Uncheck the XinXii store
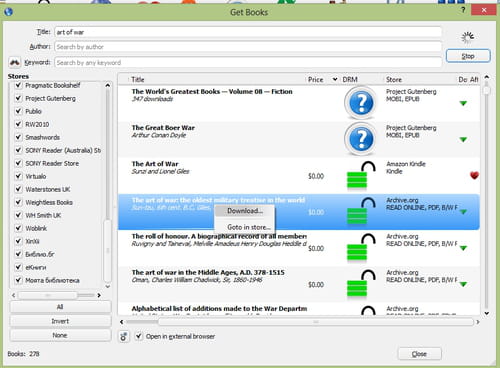Viewport: 500px width, 368px height. point(18,241)
